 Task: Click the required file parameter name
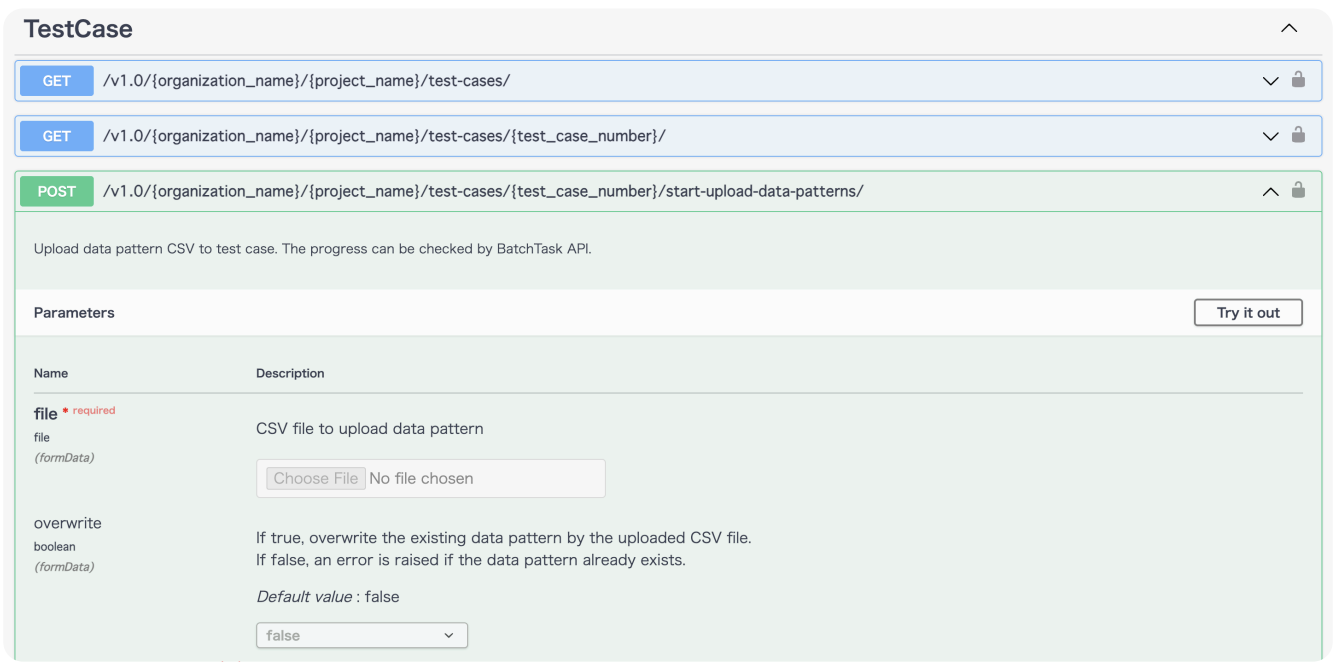[x=46, y=412]
